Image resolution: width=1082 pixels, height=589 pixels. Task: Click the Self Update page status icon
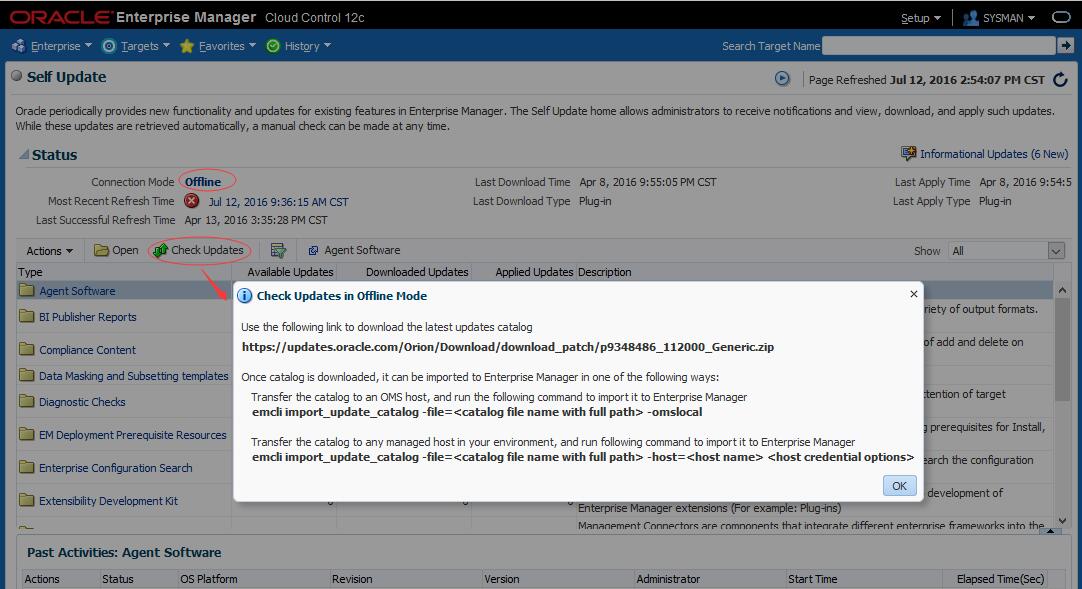point(17,76)
